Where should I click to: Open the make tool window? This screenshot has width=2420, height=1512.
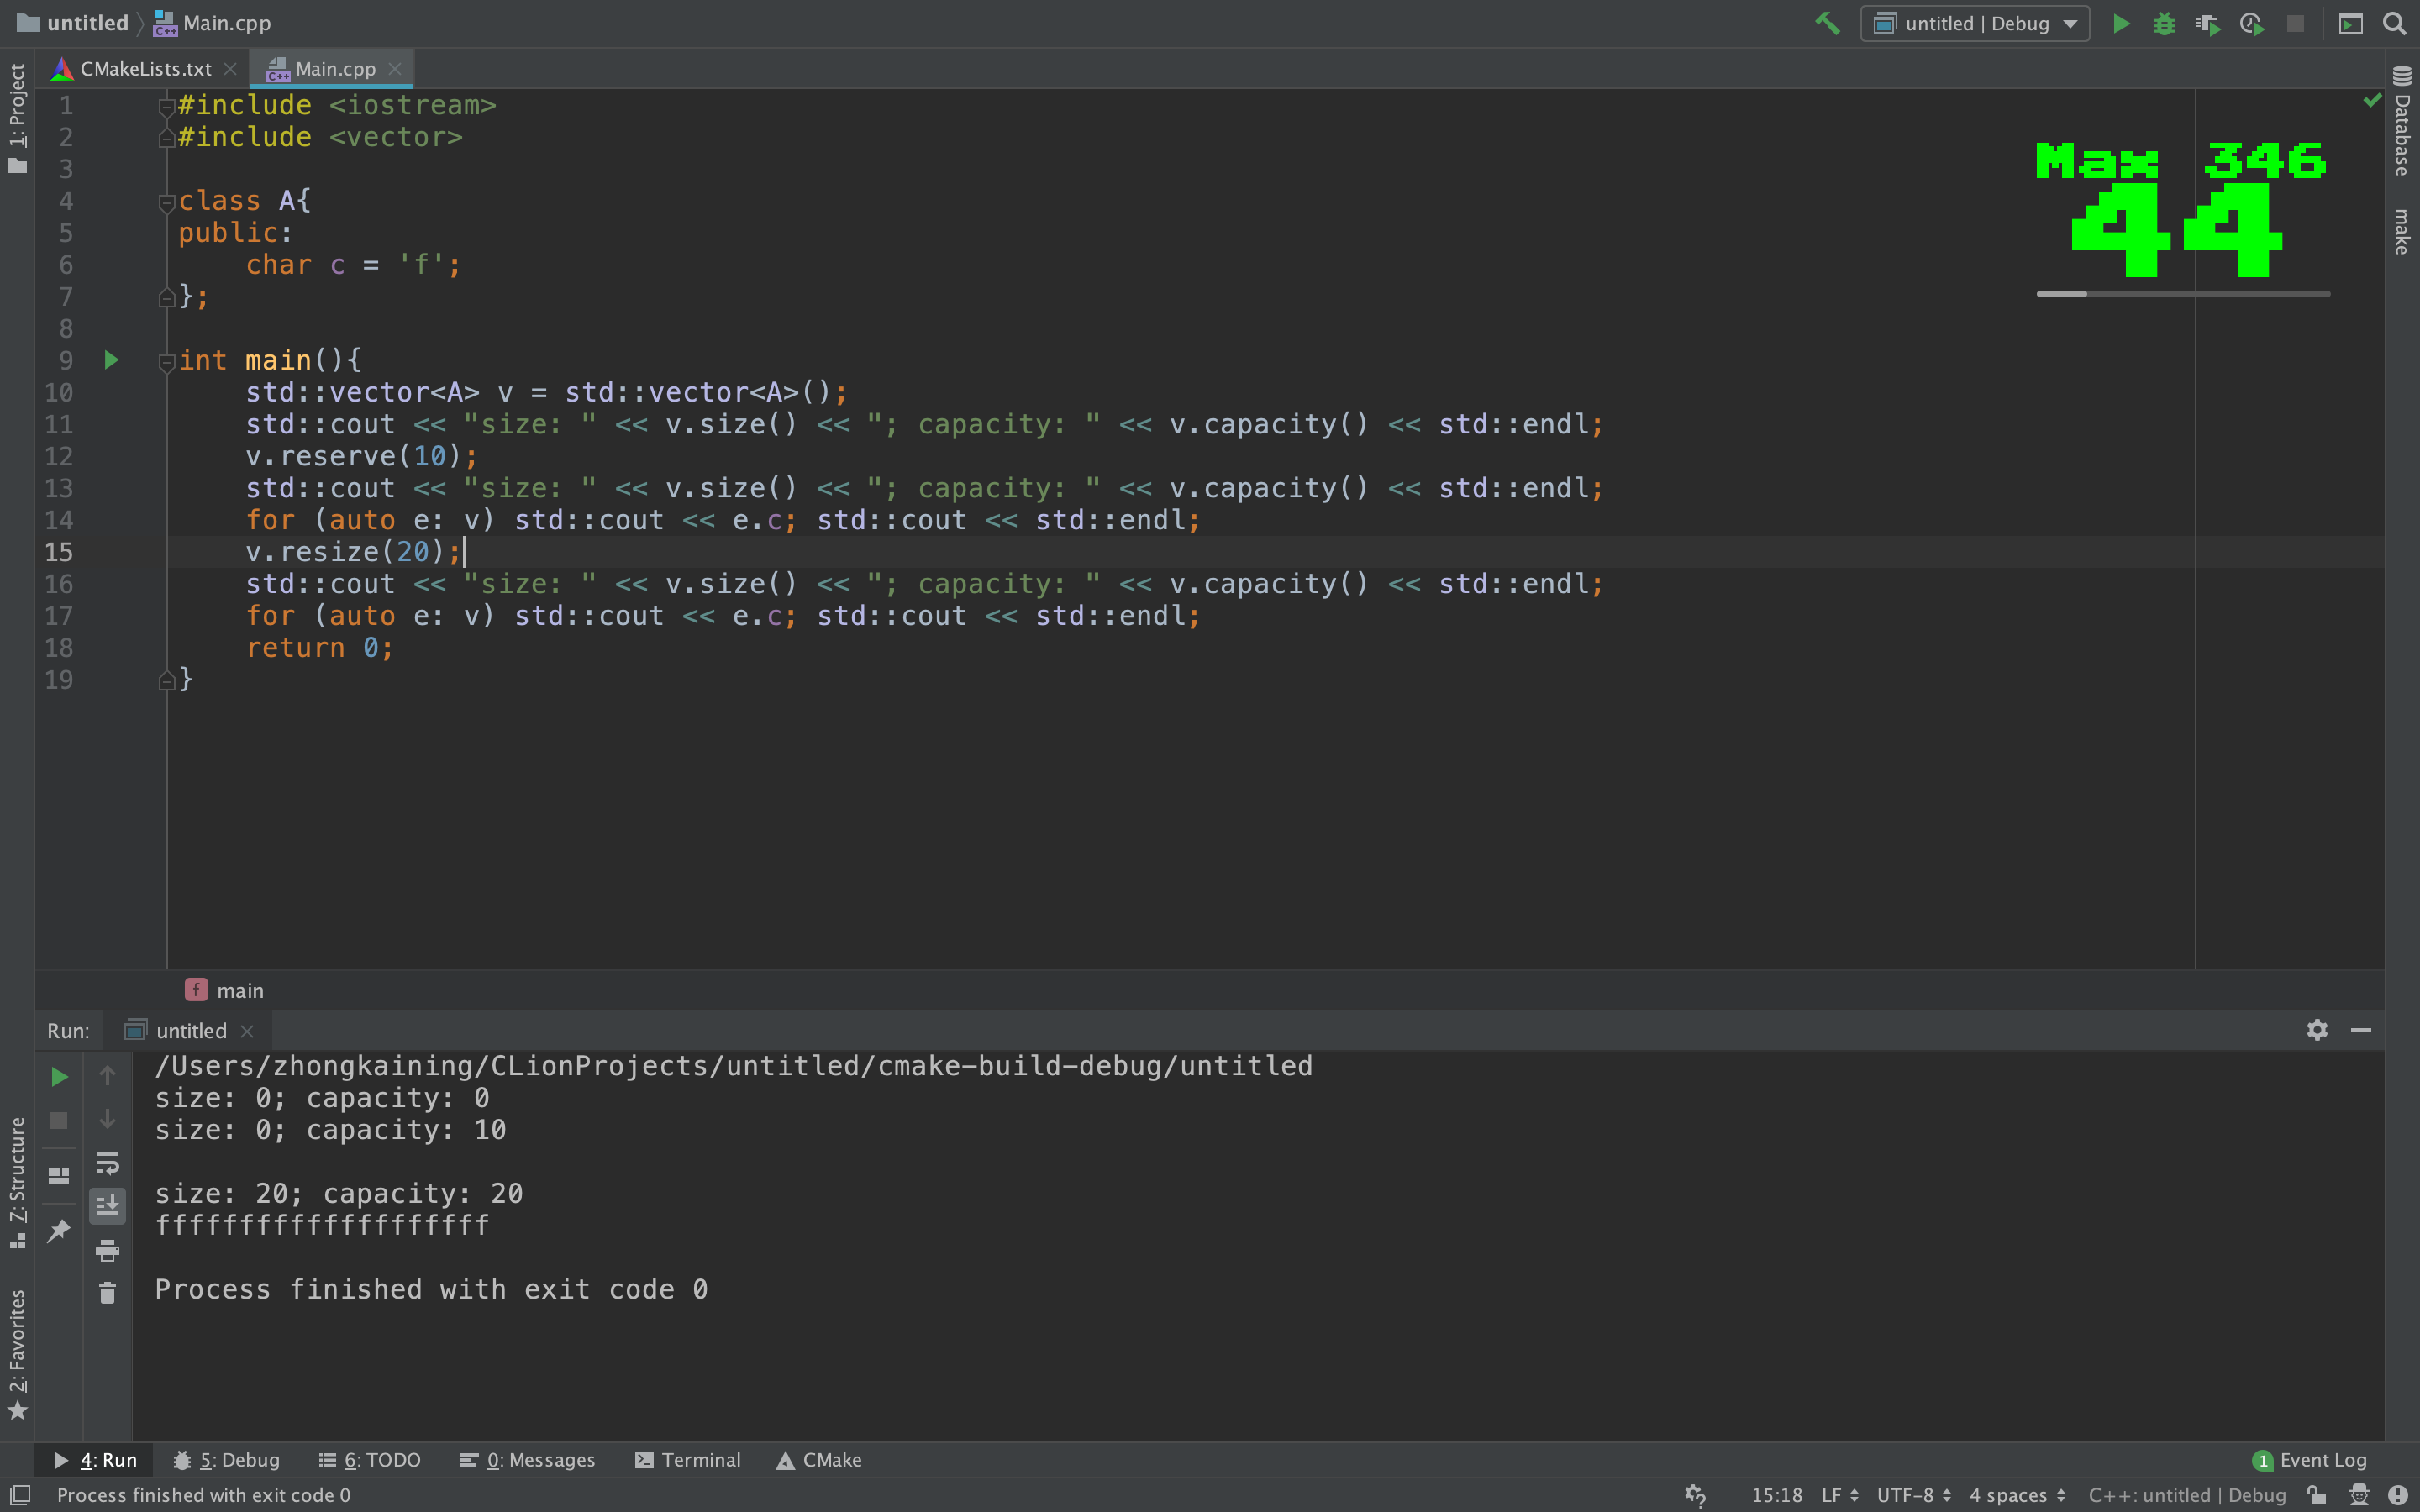pyautogui.click(x=2402, y=231)
